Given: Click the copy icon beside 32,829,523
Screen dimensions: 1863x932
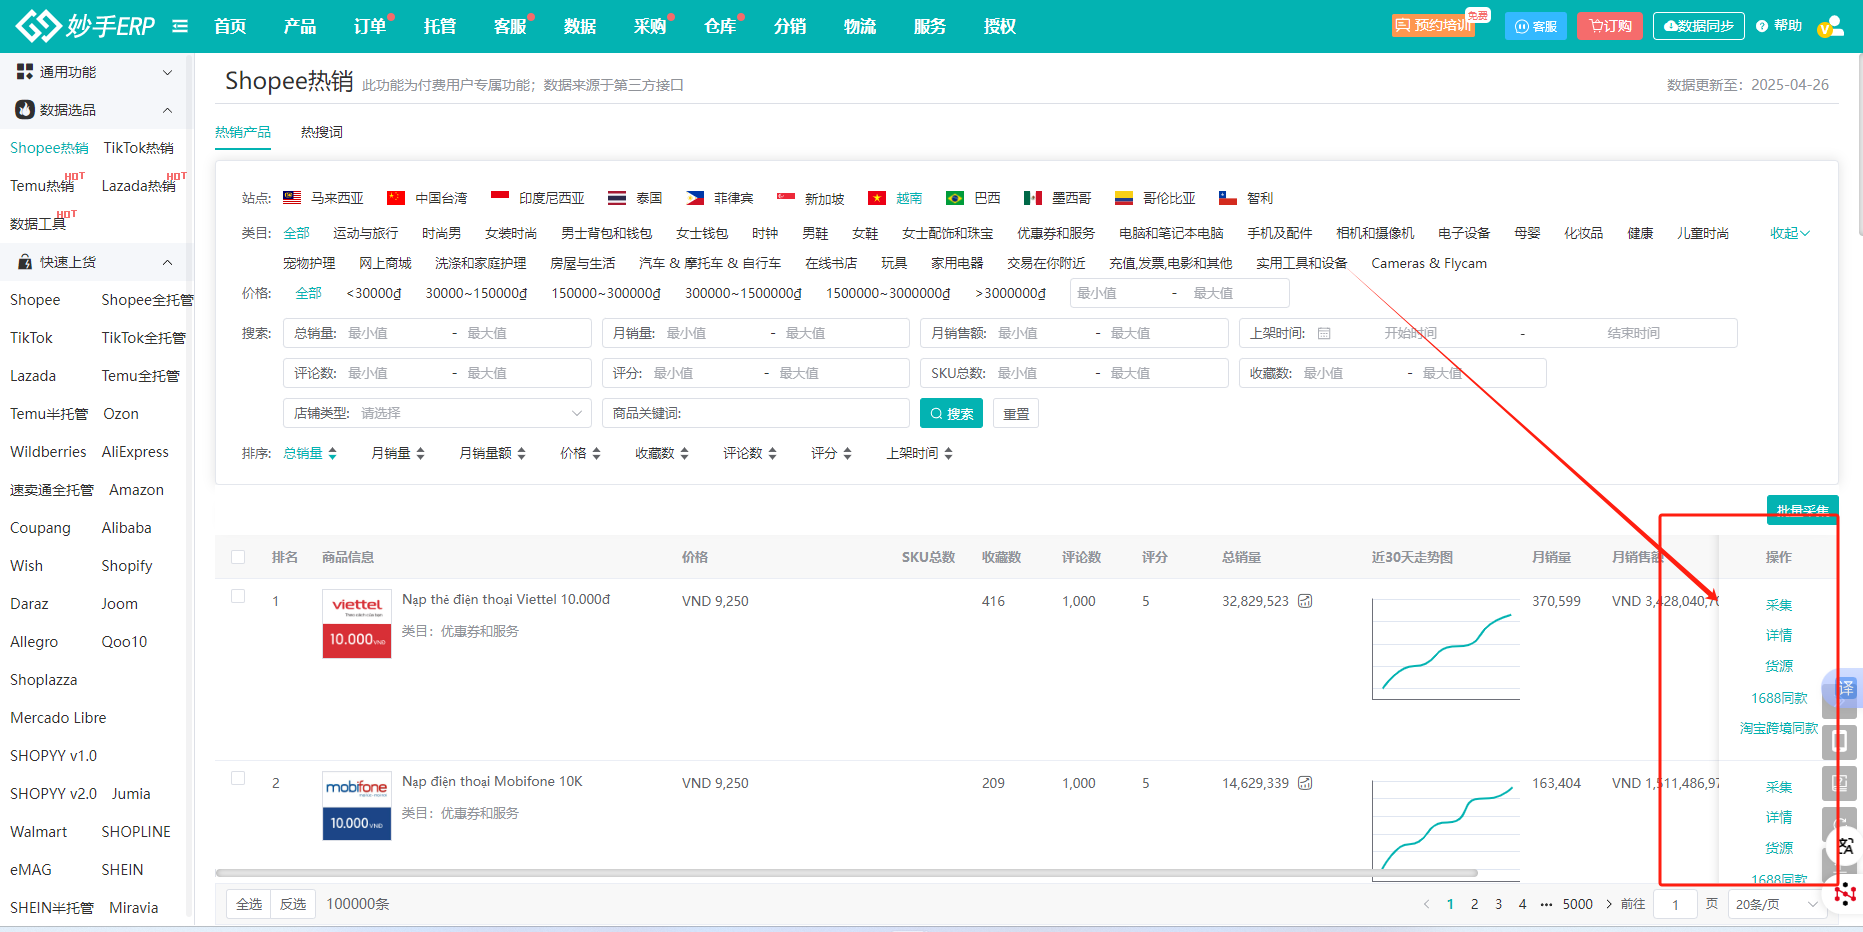Looking at the screenshot, I should (x=1305, y=601).
